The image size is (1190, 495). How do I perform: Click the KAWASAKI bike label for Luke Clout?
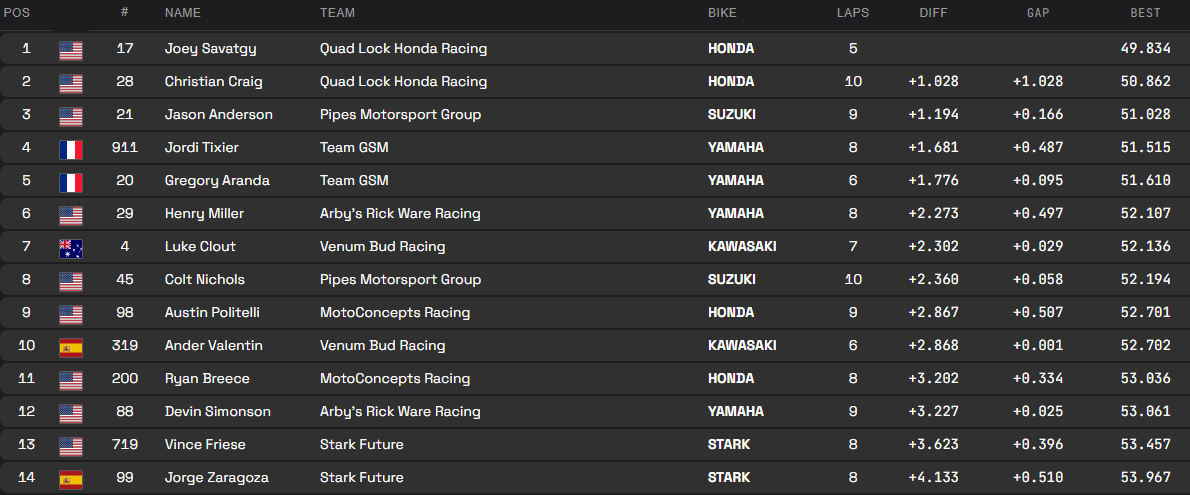pyautogui.click(x=741, y=247)
